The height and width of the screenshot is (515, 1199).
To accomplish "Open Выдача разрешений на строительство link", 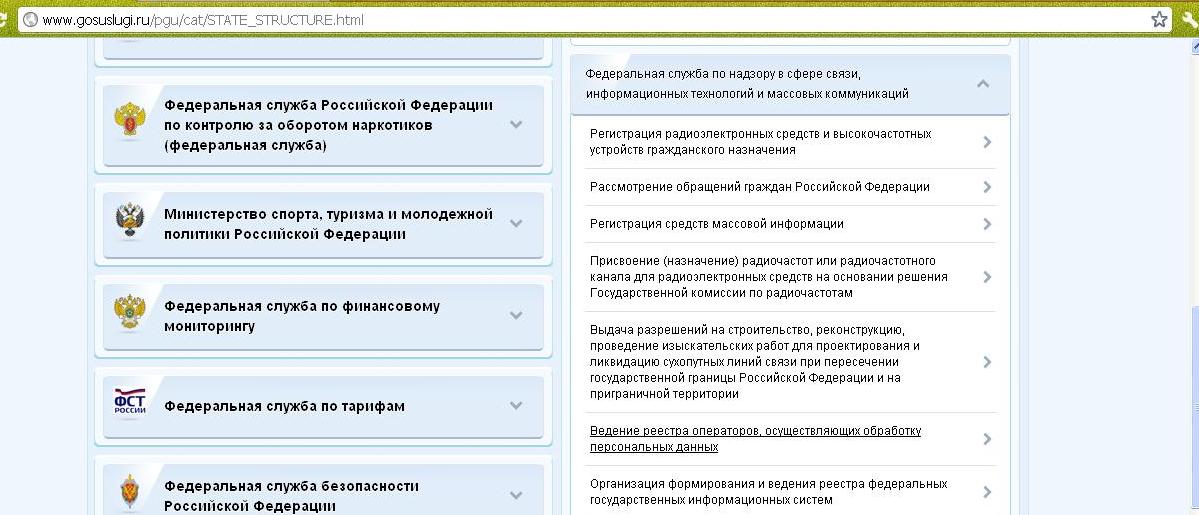I will (x=755, y=362).
